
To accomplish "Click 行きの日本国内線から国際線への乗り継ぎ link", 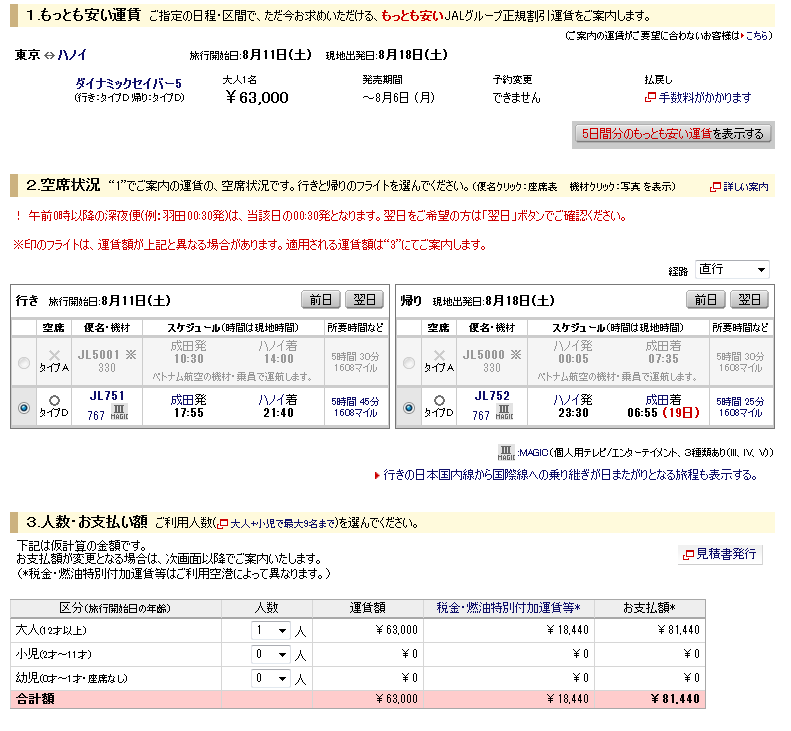I will point(570,475).
